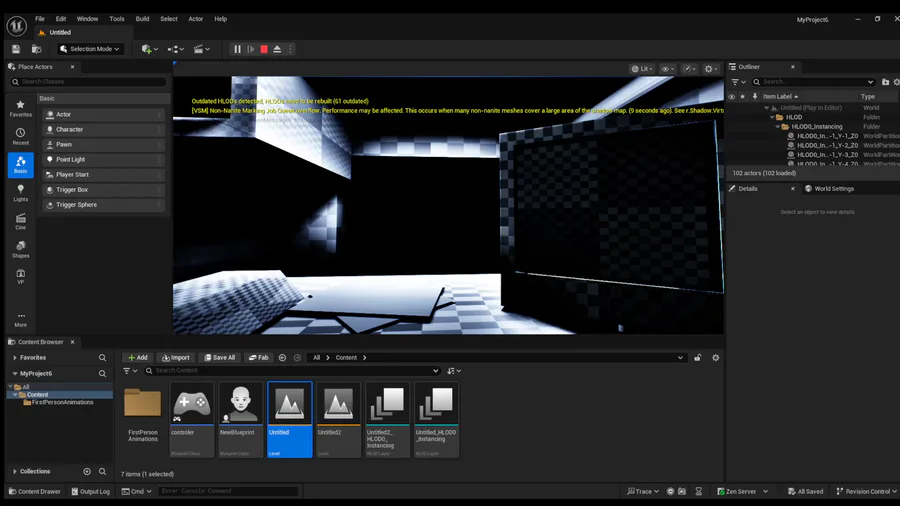
Task: Open the Selection Mode dropdown
Action: 89,49
